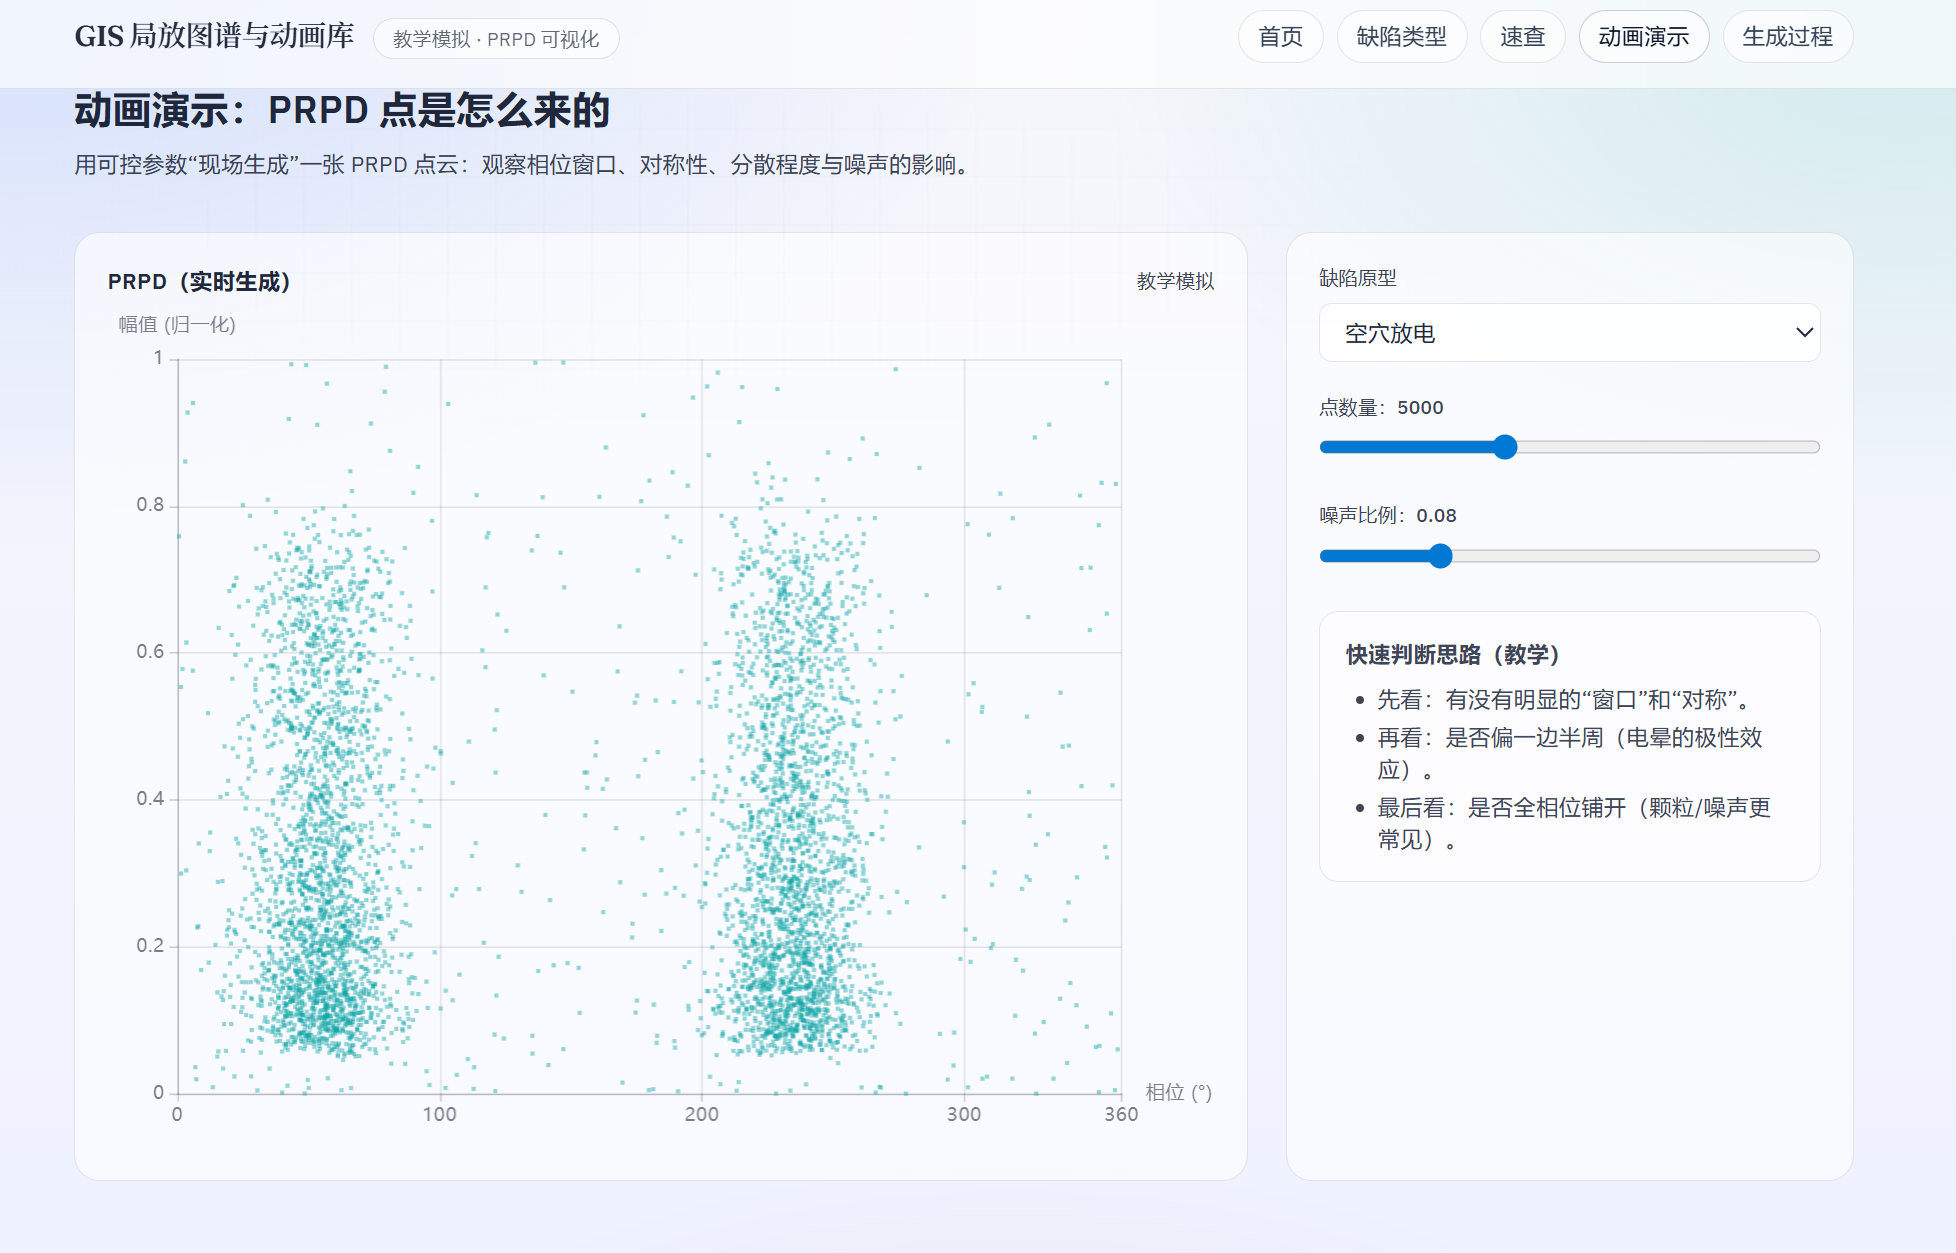
Task: Switch to the 缺陷类型 page
Action: pos(1401,36)
